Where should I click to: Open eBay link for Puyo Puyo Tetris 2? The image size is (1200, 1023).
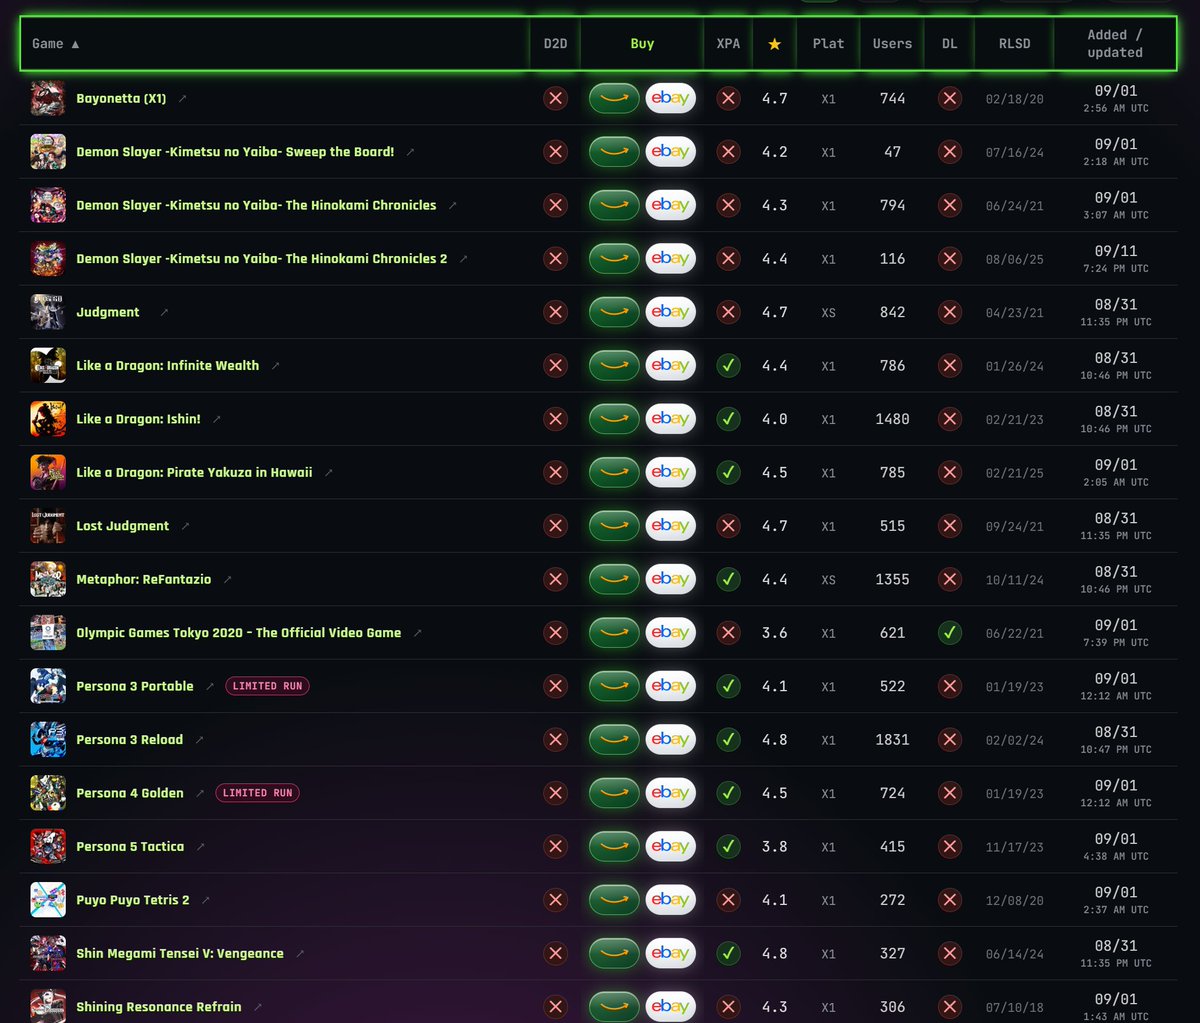point(670,900)
